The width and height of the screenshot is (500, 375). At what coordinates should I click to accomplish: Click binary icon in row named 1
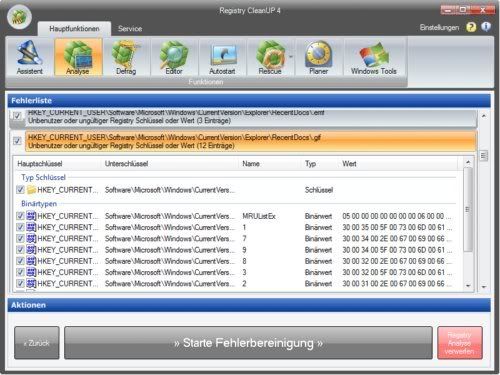point(31,227)
